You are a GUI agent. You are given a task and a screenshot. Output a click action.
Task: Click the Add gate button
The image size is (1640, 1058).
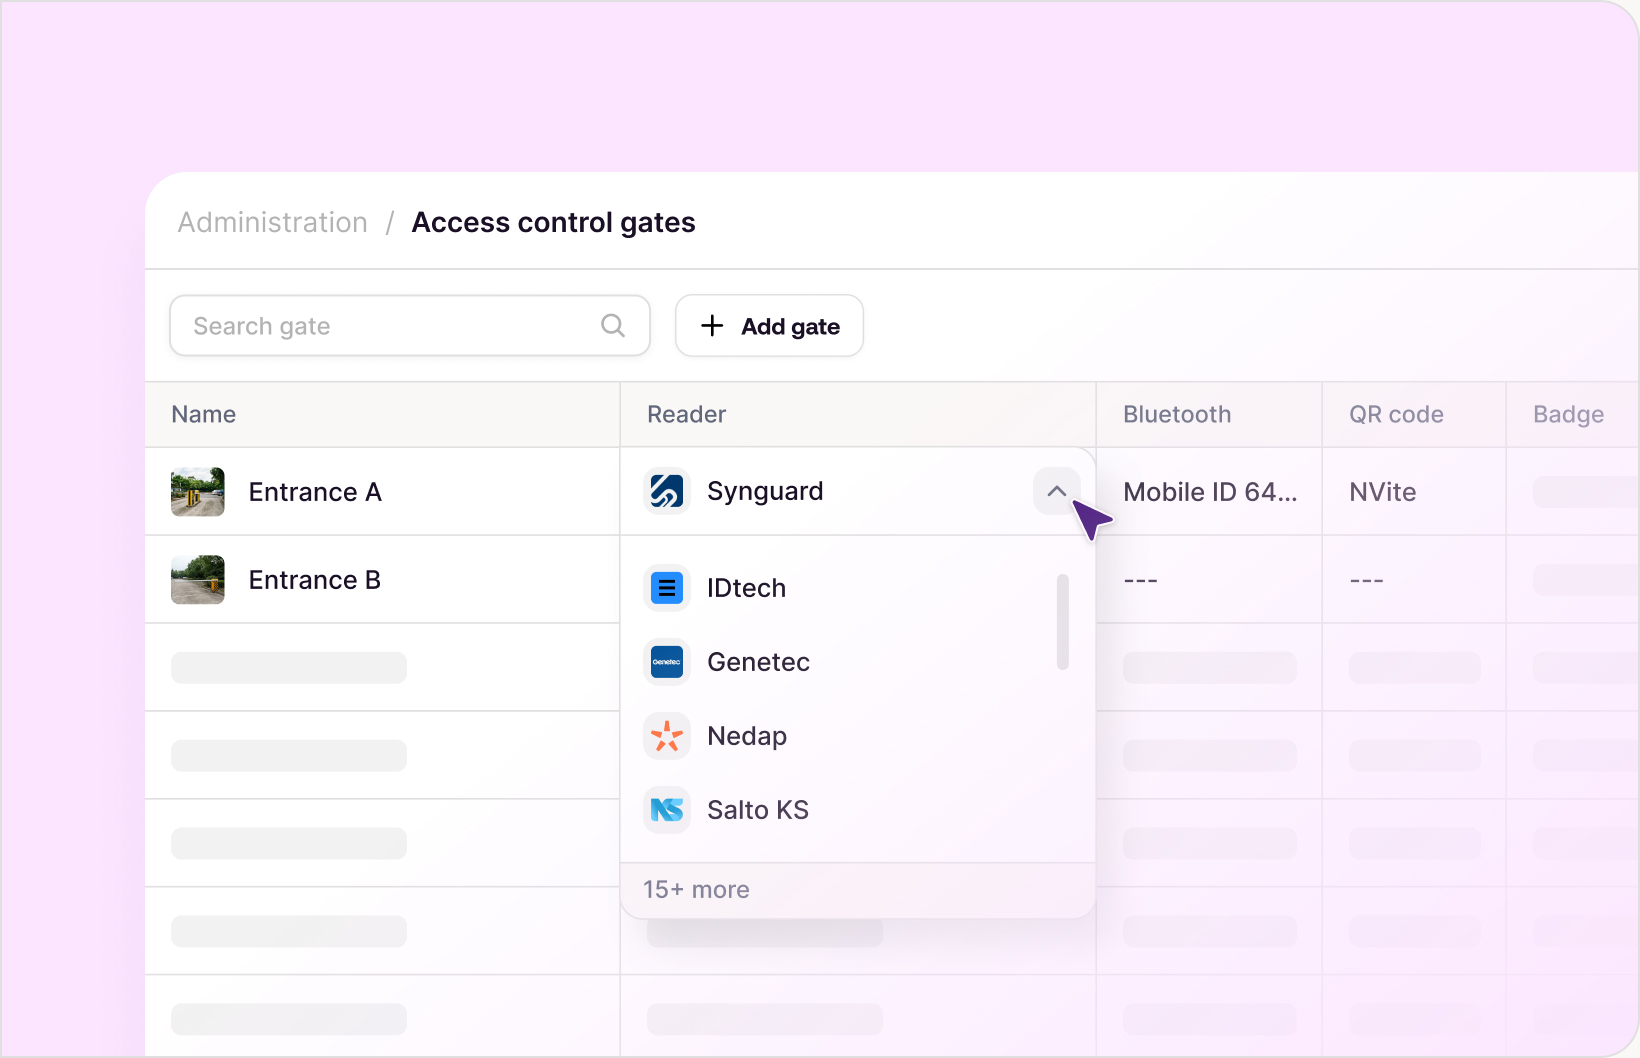(769, 326)
